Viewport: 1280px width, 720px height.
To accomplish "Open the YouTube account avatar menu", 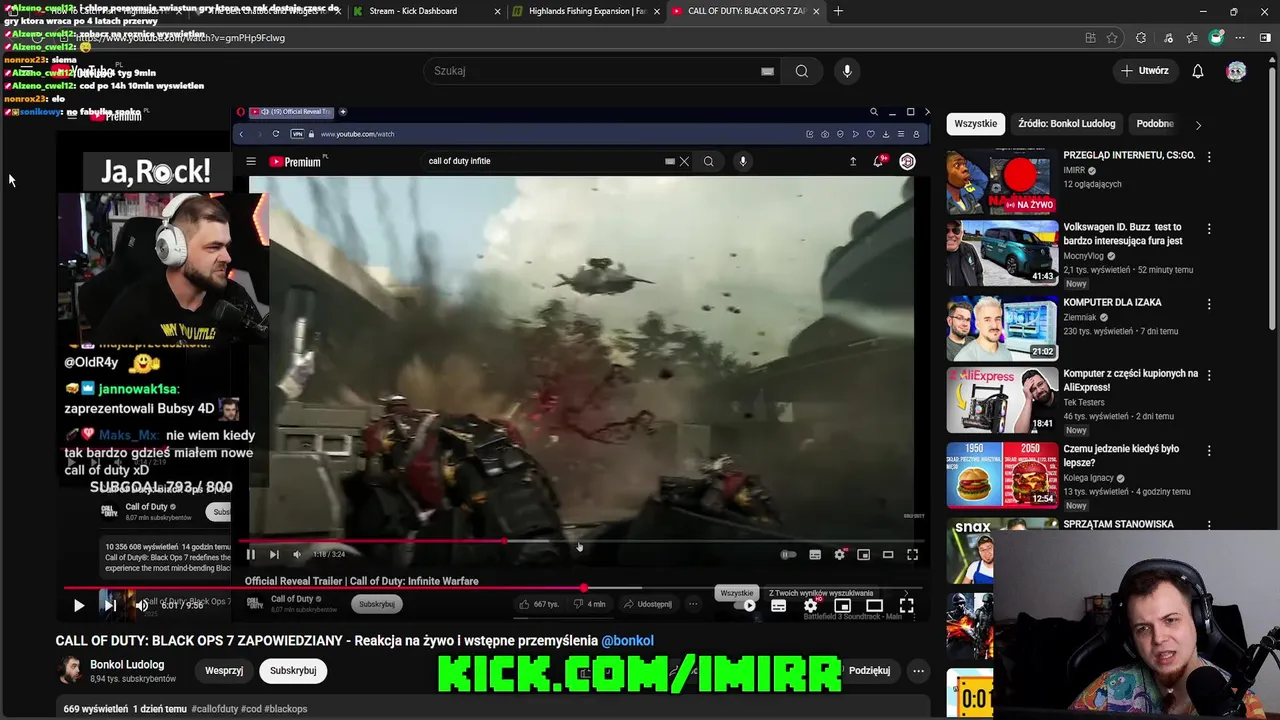I will point(1237,71).
